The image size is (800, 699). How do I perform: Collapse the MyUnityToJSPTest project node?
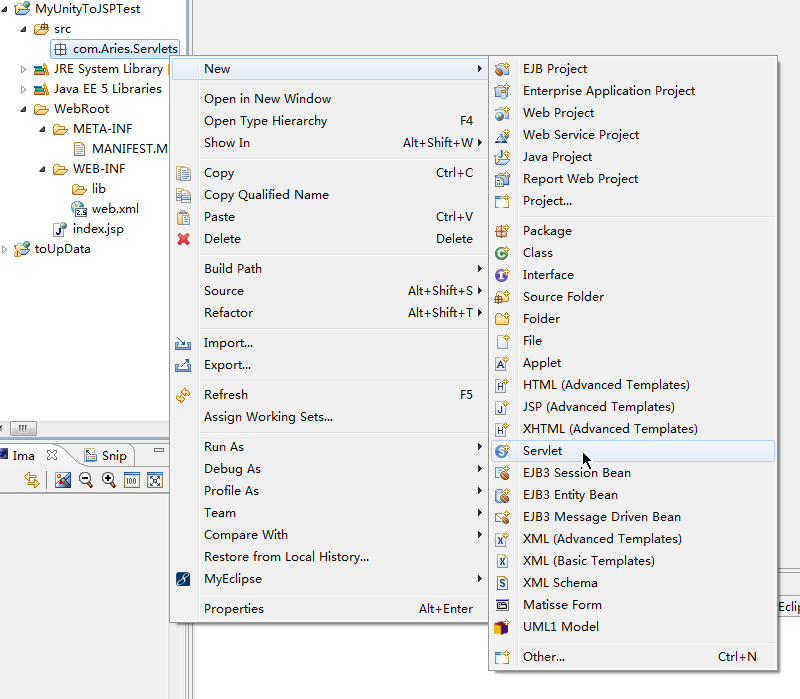5,9
